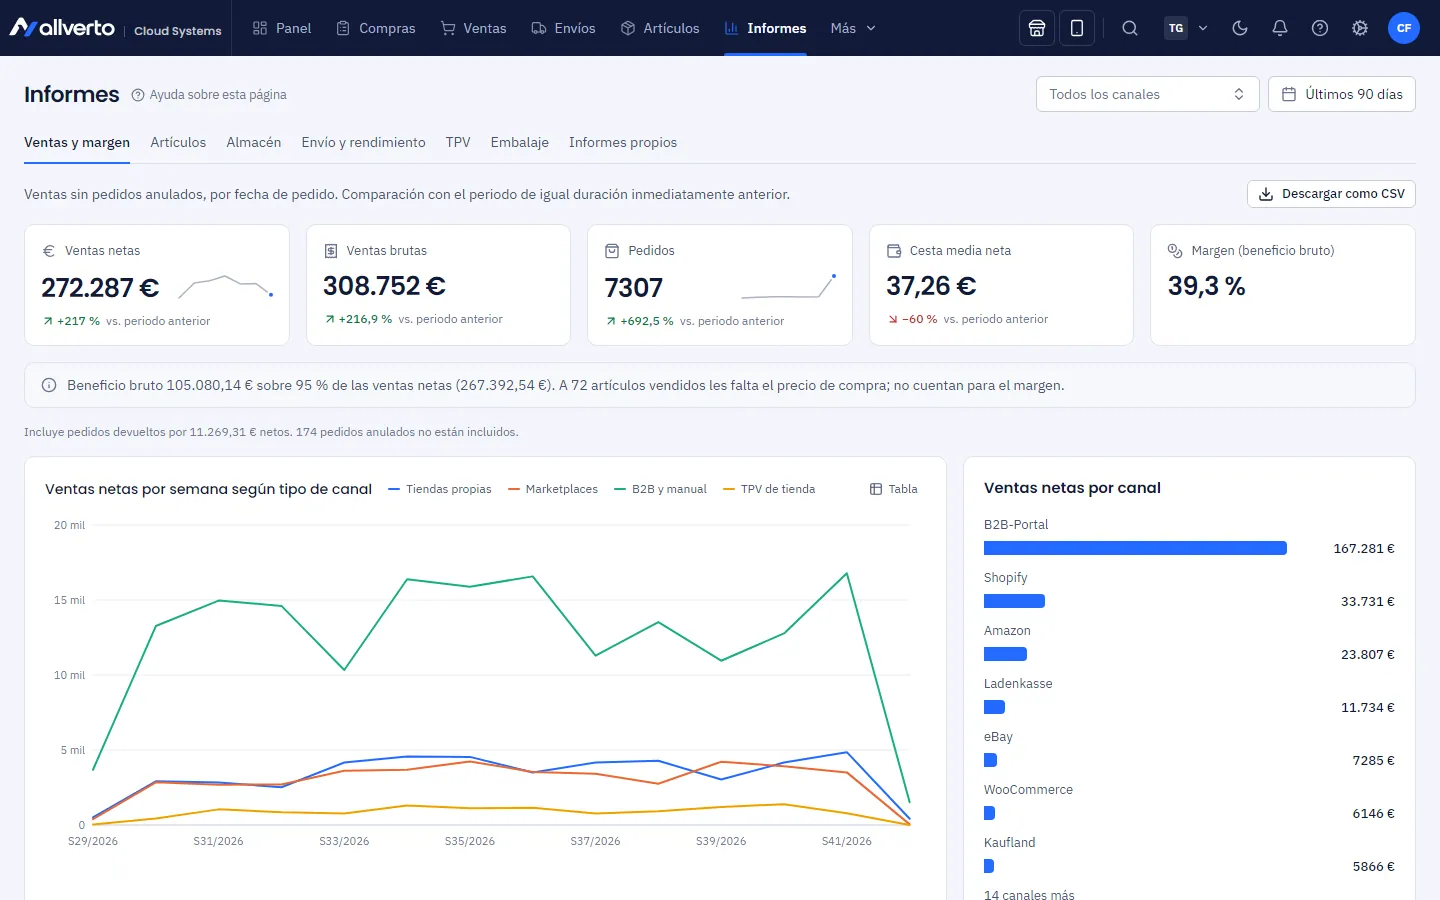Click the Ventas netas euro icon
The image size is (1440, 900).
(49, 251)
